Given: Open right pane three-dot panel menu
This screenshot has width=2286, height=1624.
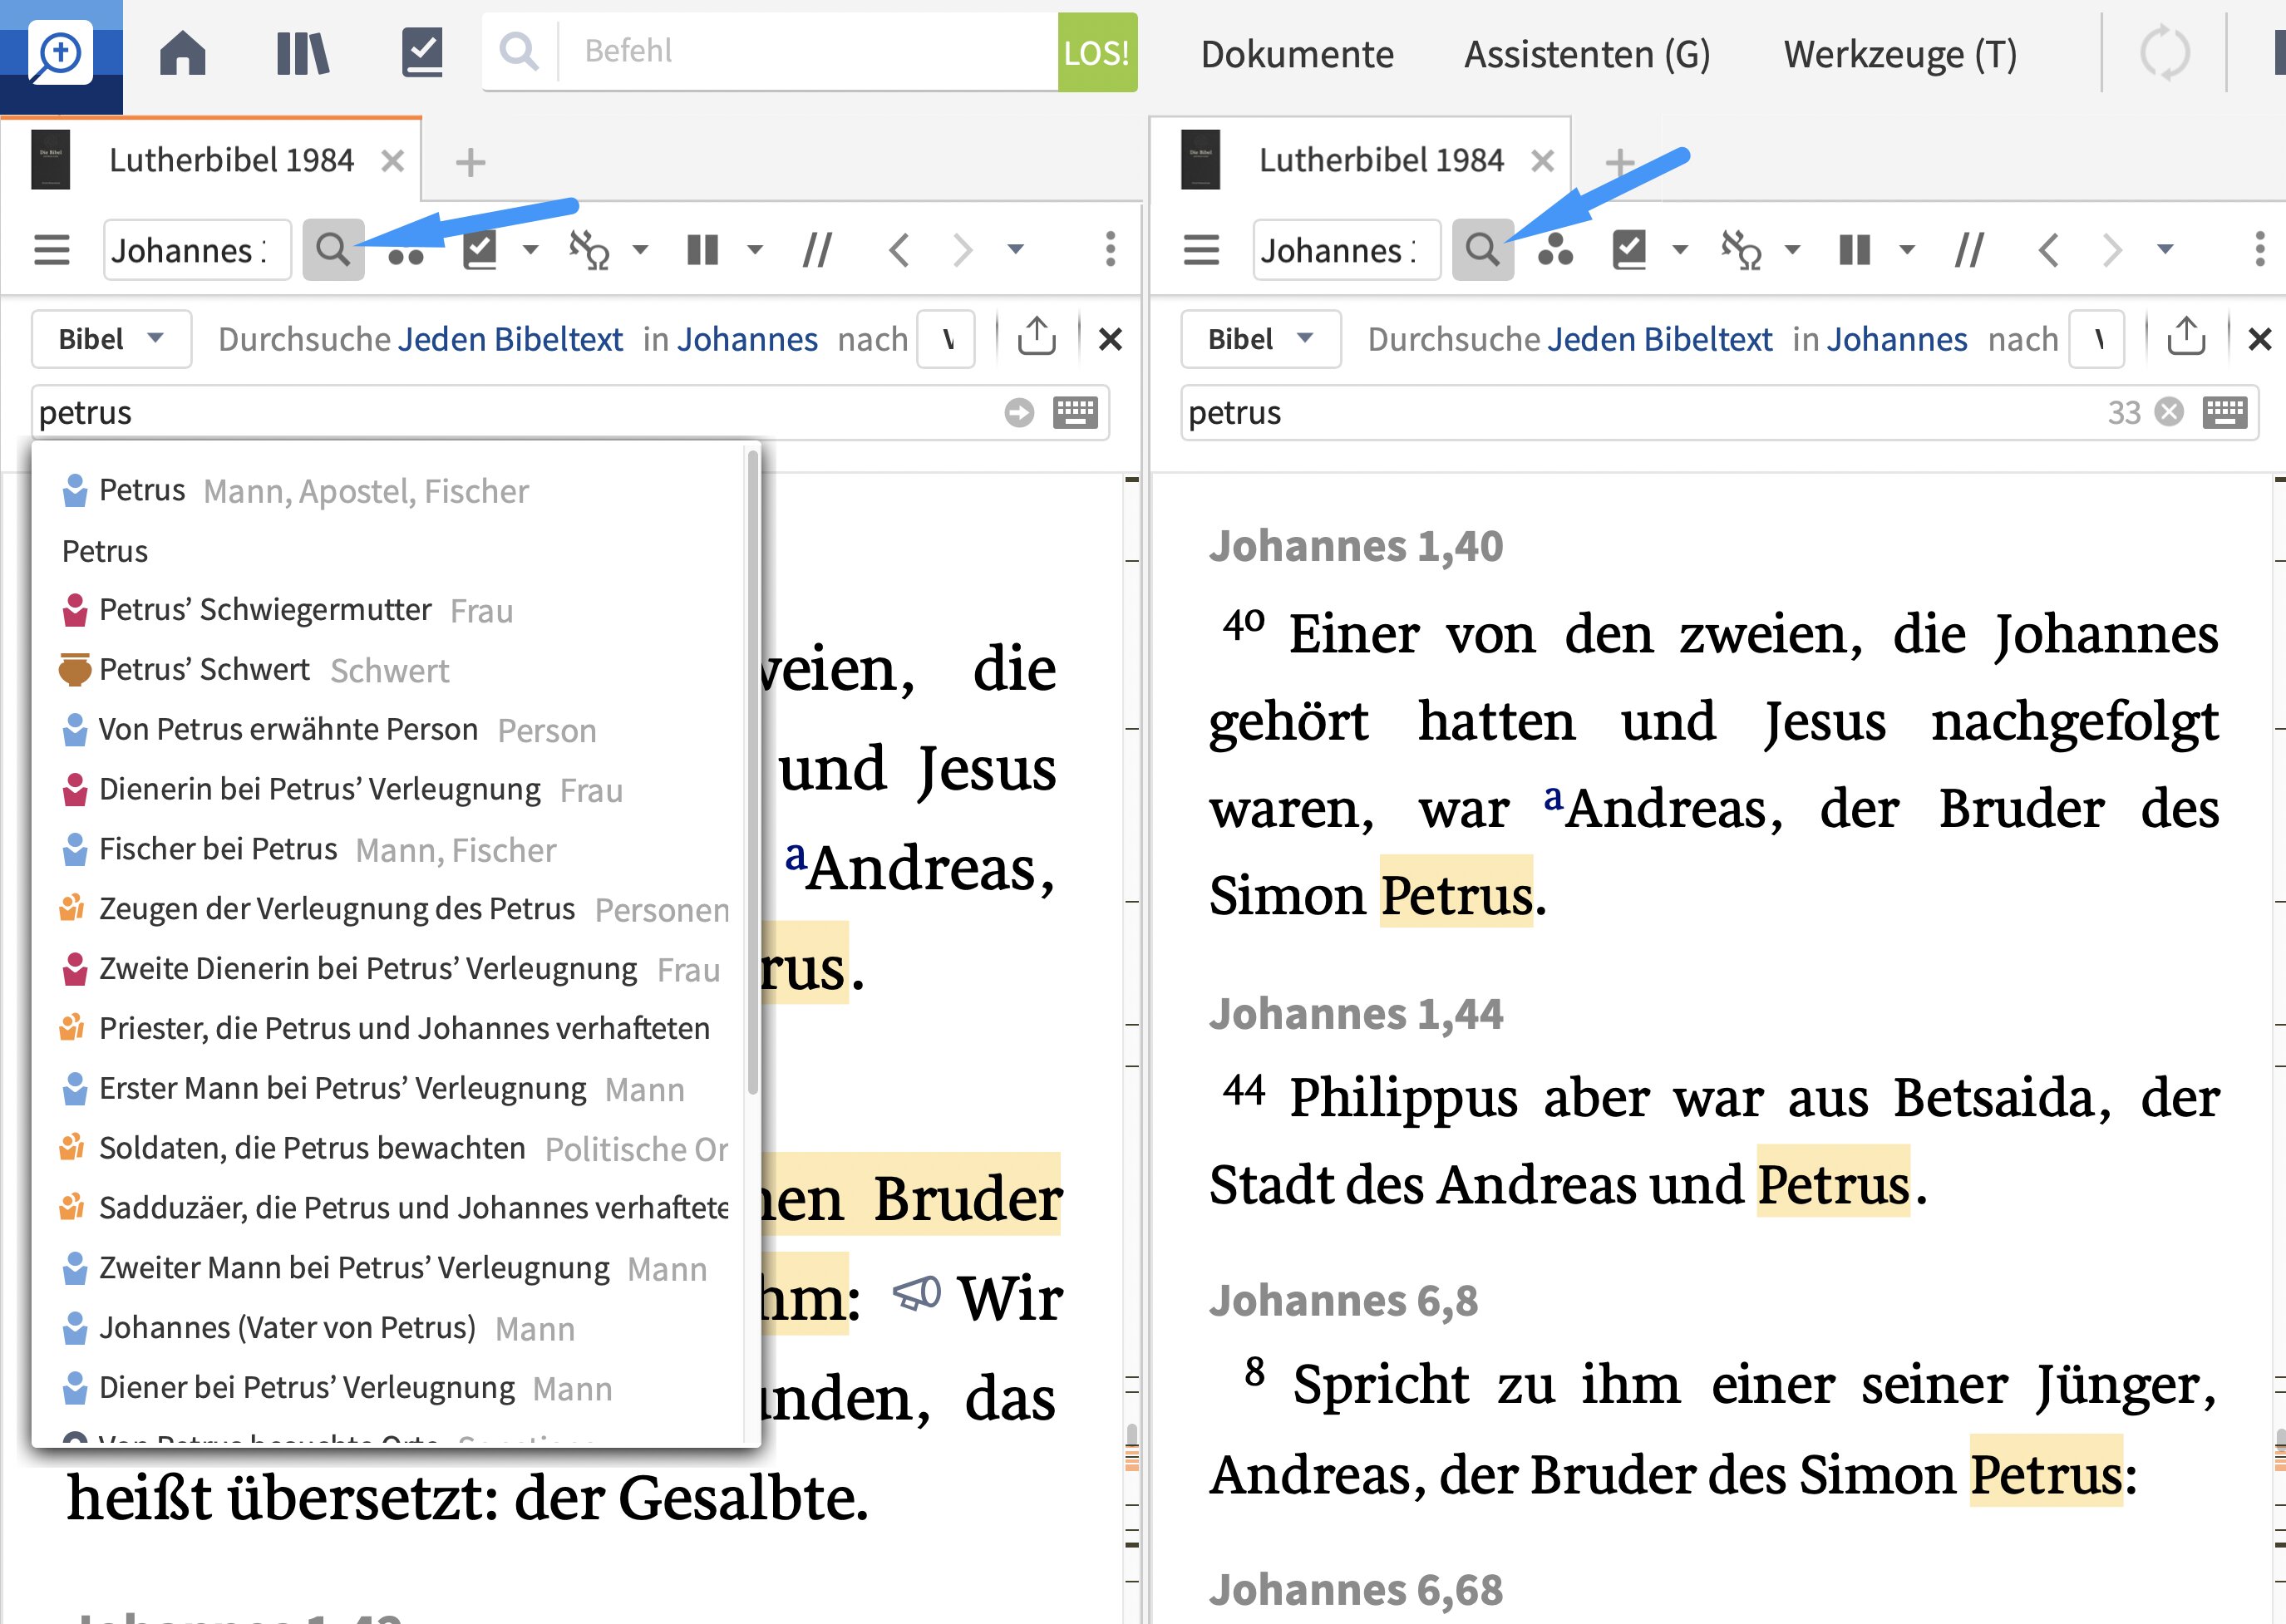Looking at the screenshot, I should click(x=2259, y=249).
